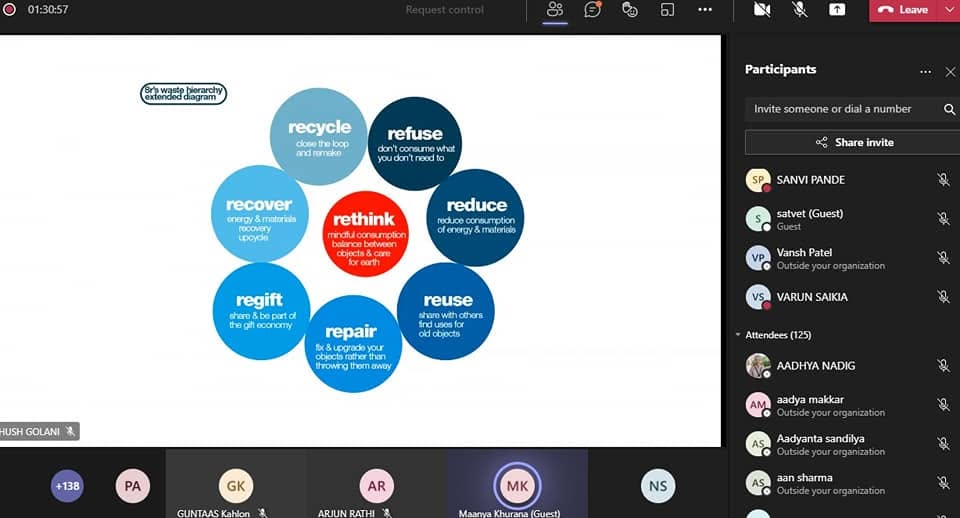Leave the meeting
The width and height of the screenshot is (960, 518).
click(904, 10)
